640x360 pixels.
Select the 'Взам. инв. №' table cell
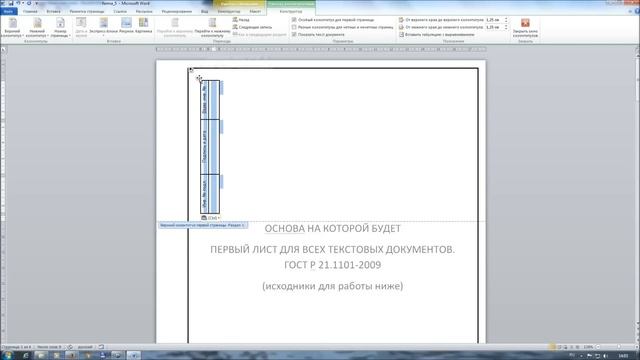[204, 100]
